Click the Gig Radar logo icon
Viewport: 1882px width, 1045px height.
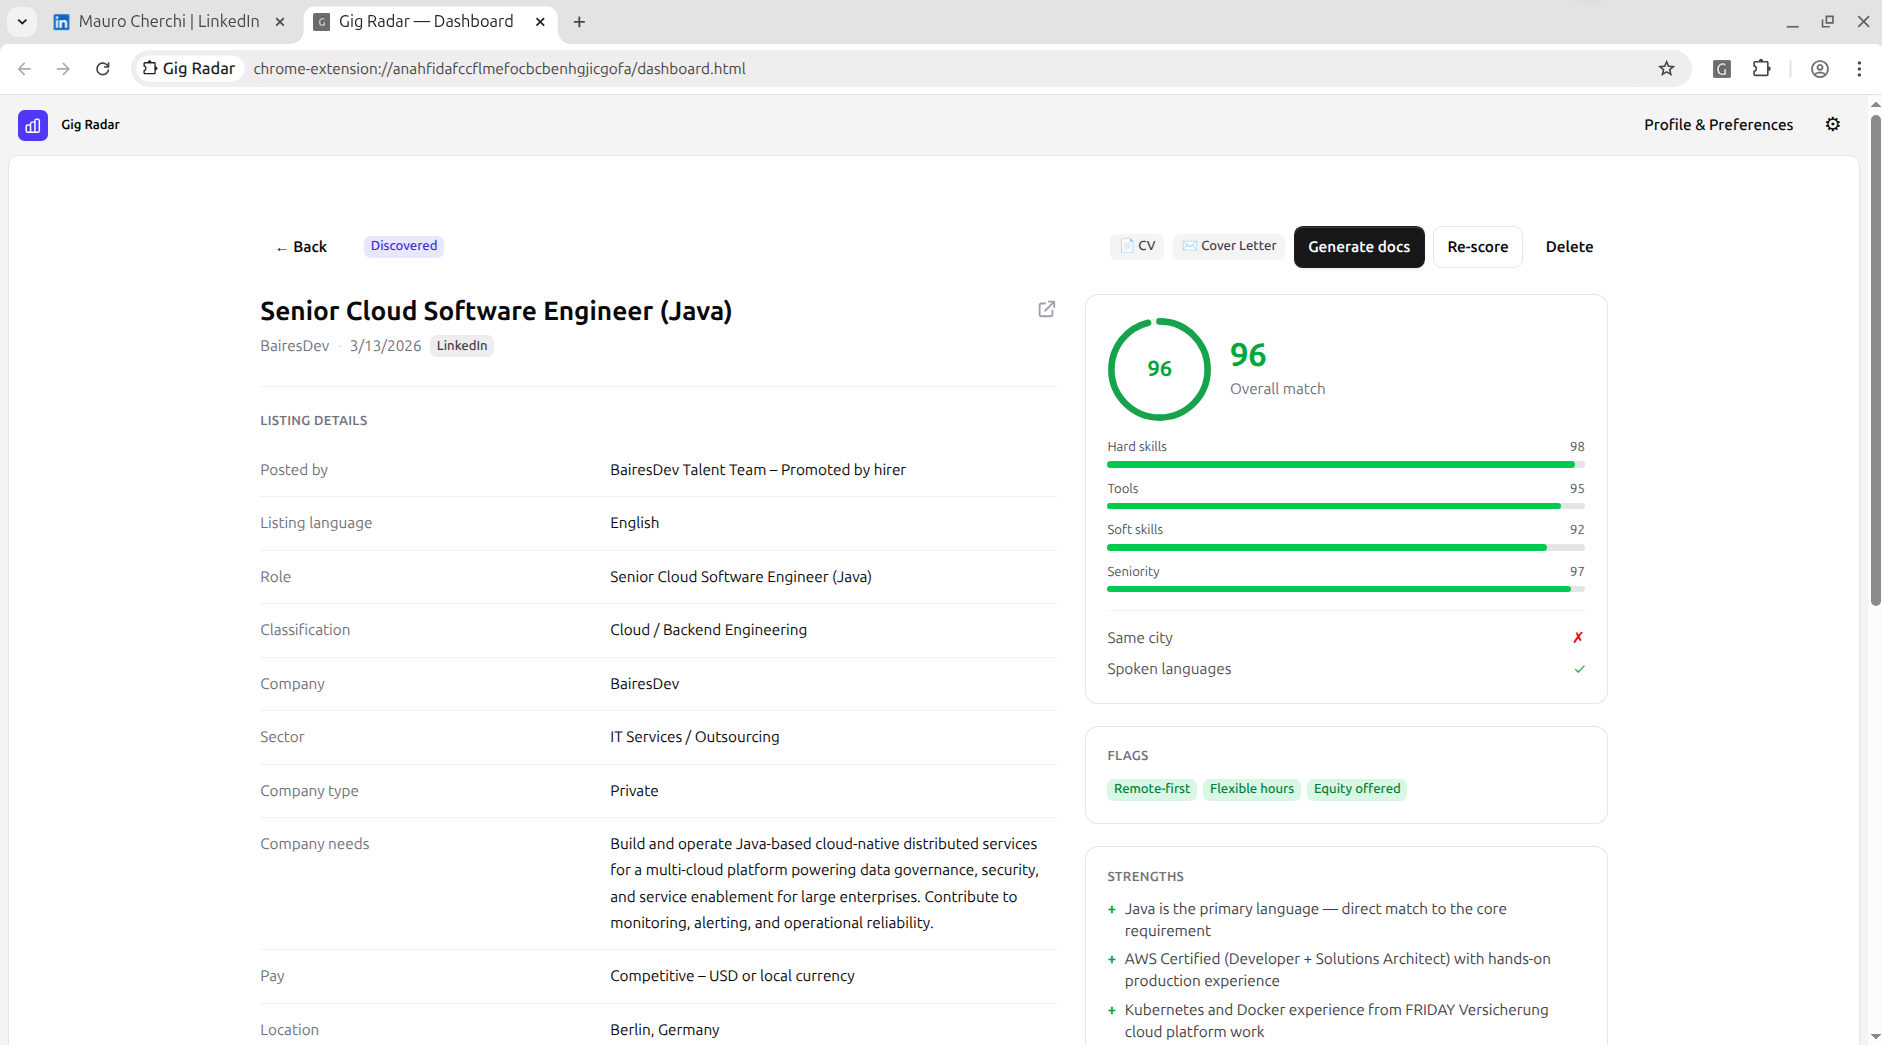click(33, 125)
